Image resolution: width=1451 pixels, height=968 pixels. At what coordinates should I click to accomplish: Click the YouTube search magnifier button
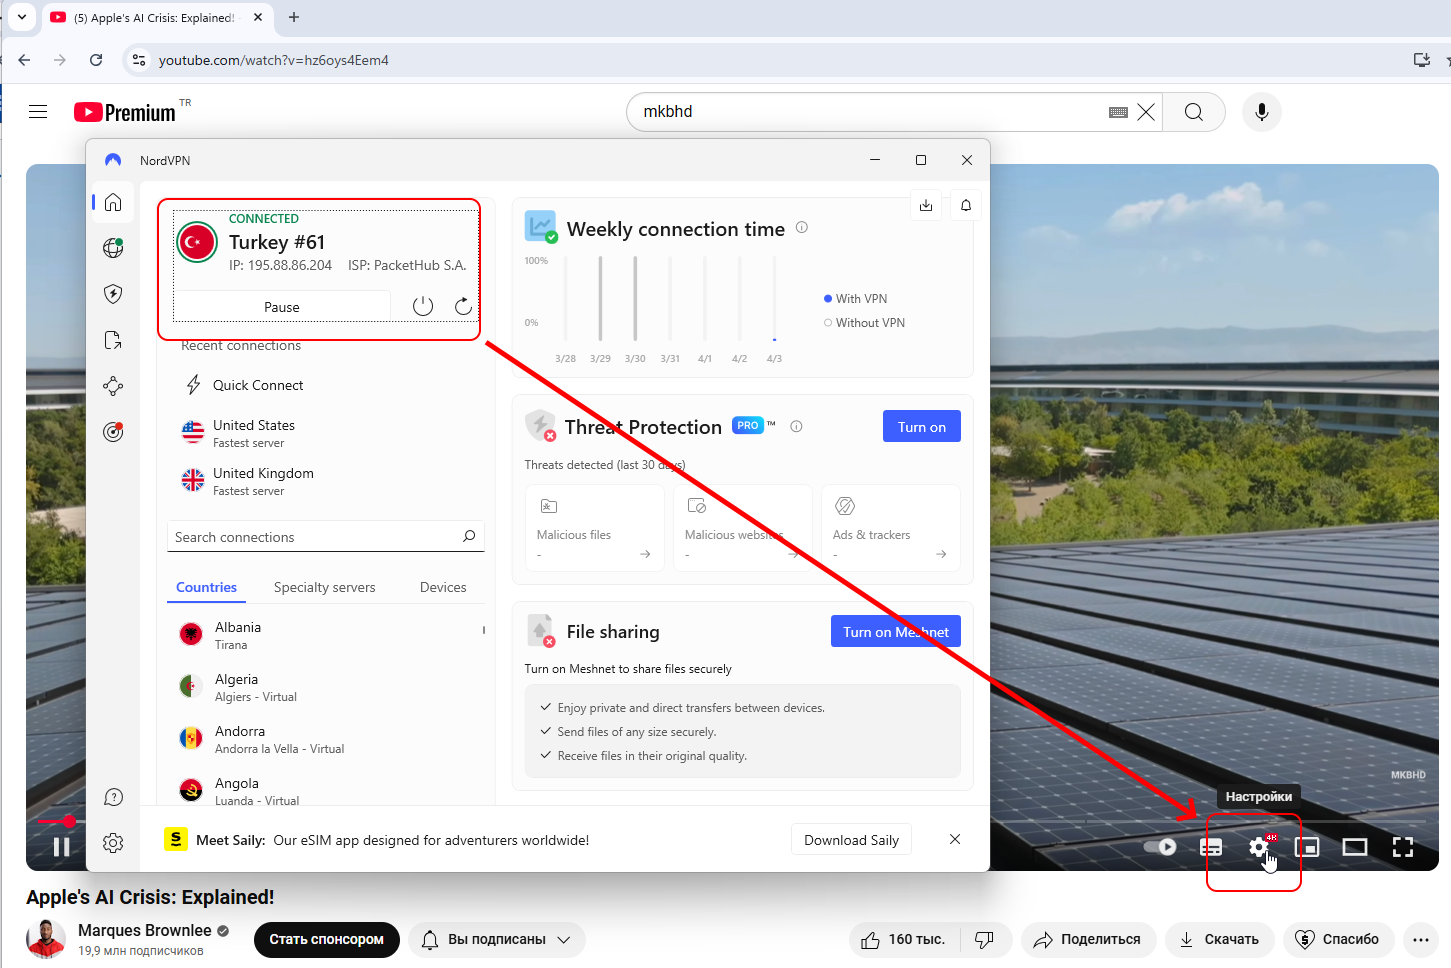[1194, 112]
